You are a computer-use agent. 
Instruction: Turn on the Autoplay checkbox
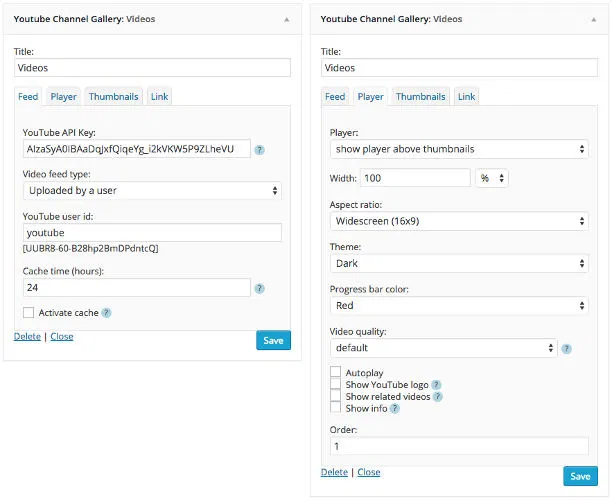tap(336, 373)
